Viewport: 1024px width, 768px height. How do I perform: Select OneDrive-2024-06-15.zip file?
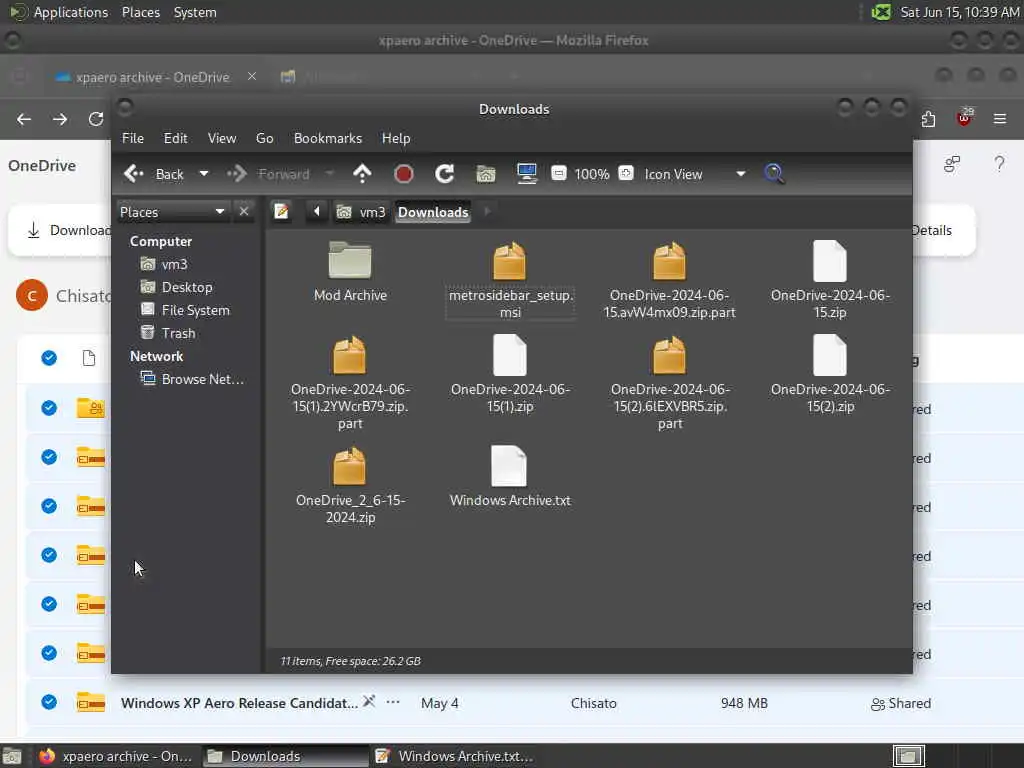(830, 280)
